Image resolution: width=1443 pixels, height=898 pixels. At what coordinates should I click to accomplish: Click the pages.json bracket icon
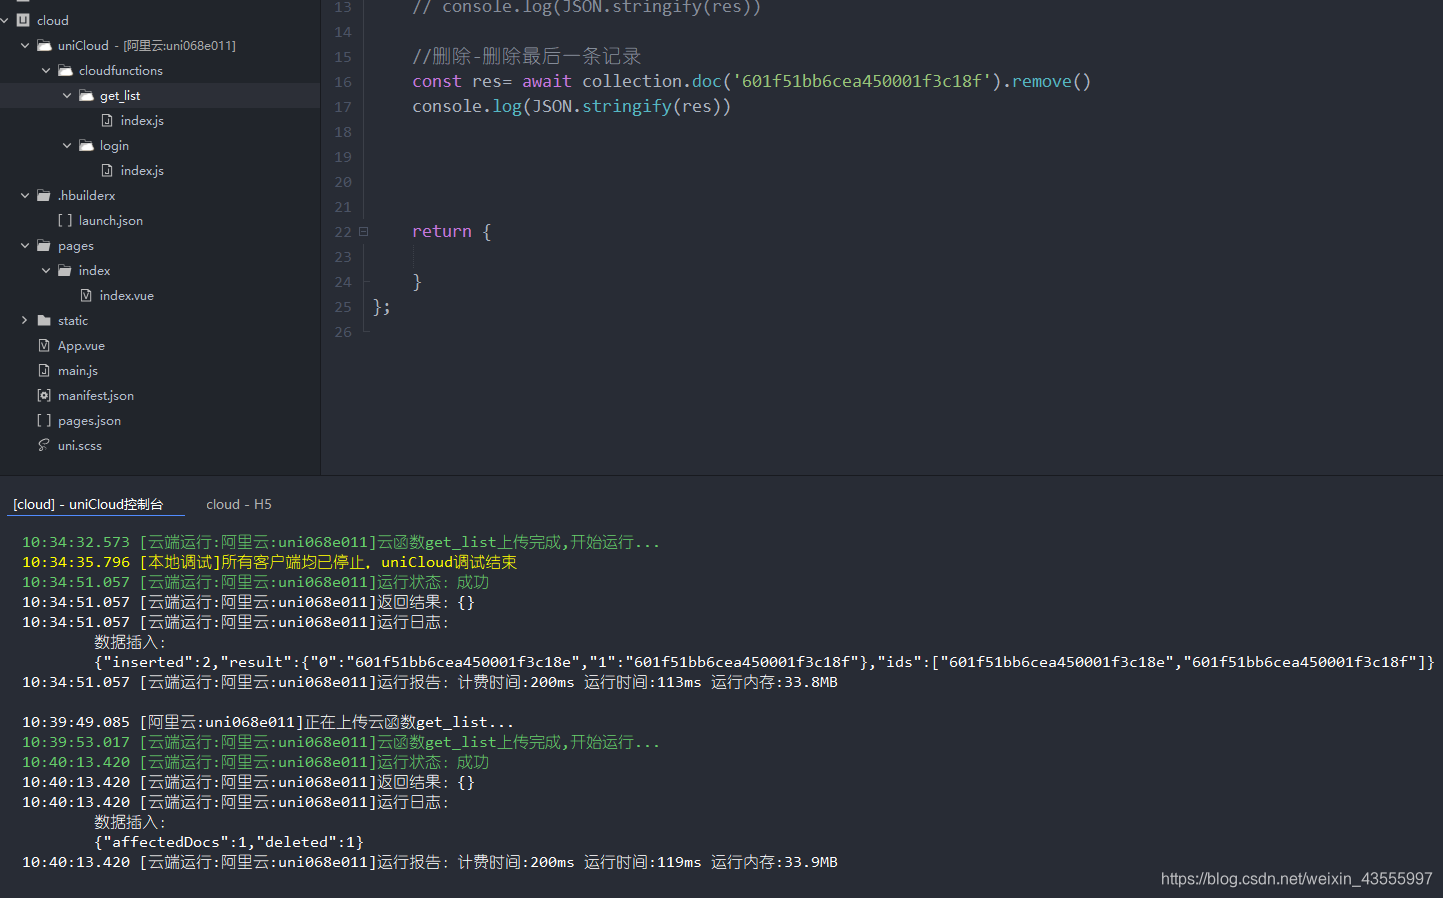click(x=44, y=420)
